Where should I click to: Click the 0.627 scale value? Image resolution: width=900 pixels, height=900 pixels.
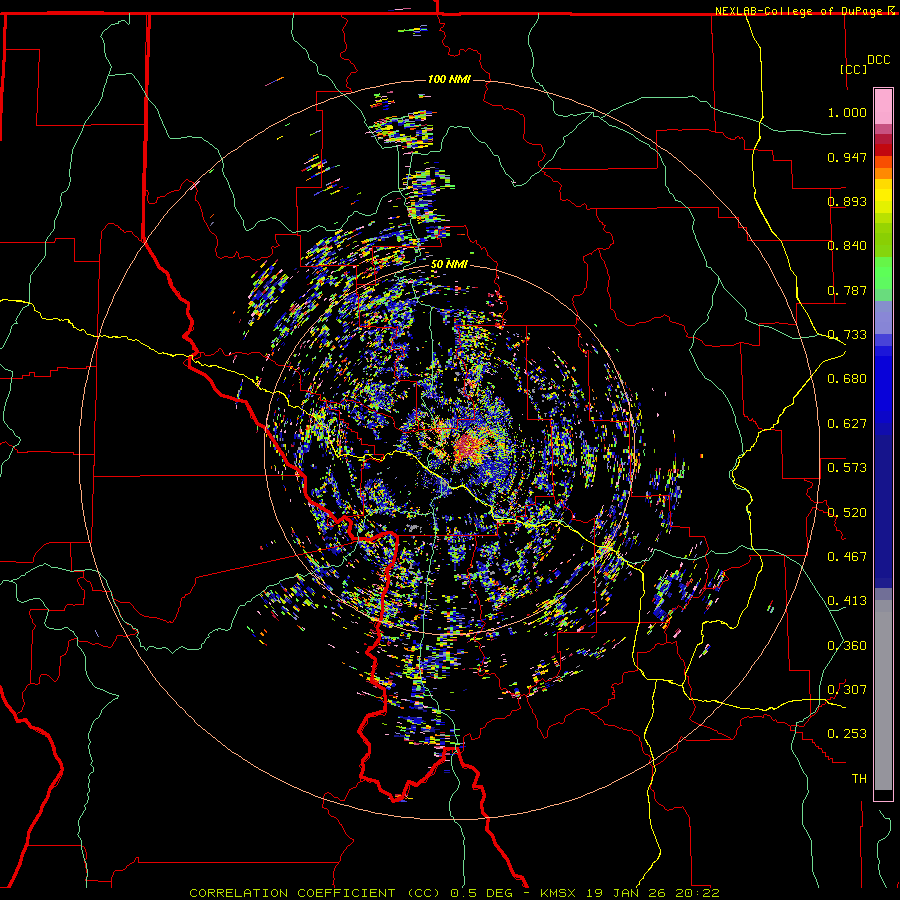click(847, 424)
